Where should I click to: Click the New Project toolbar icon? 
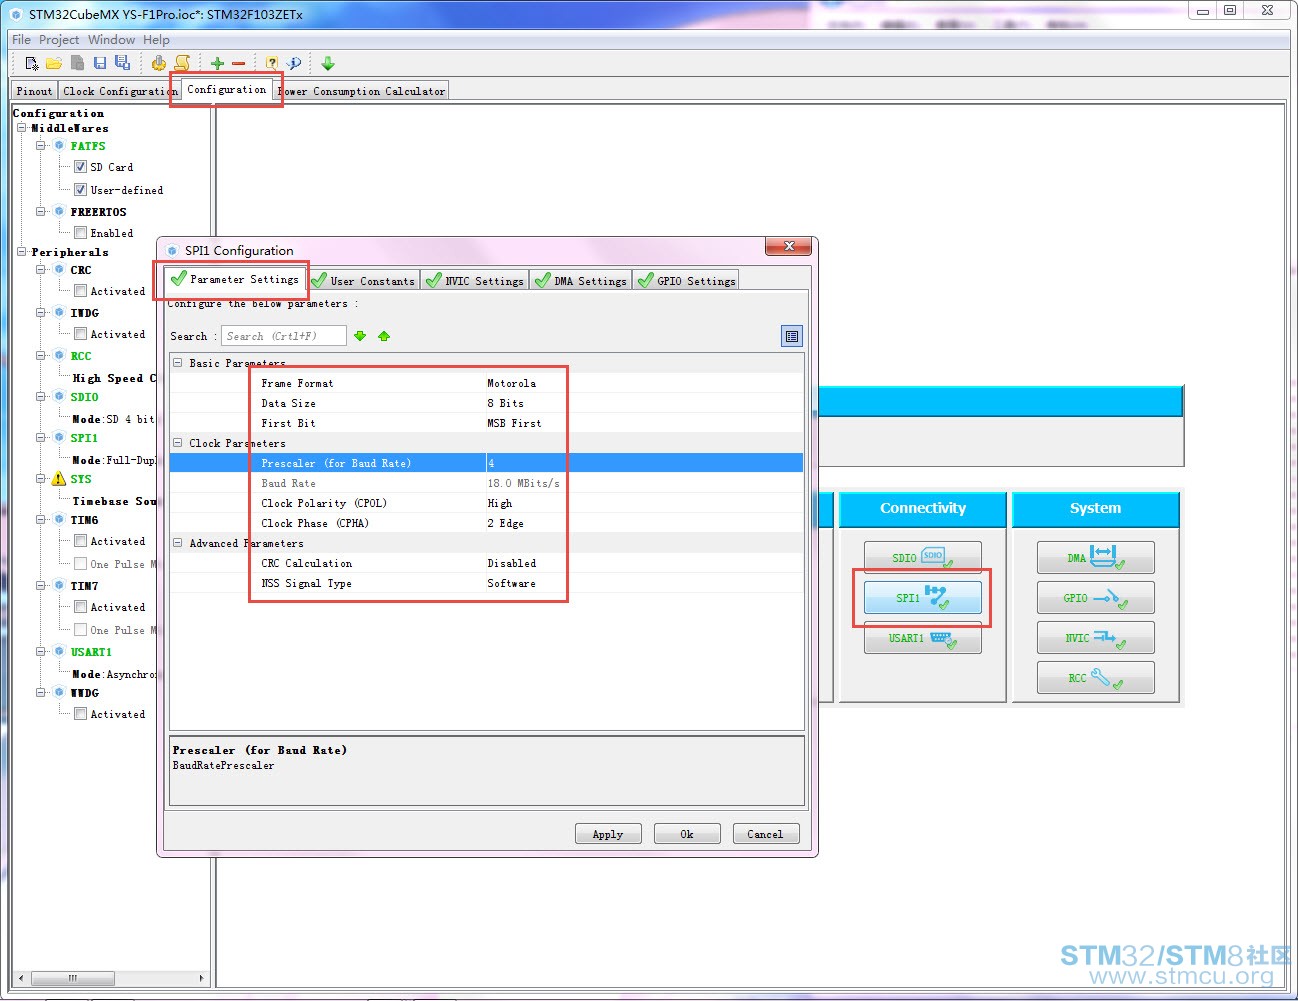point(32,63)
